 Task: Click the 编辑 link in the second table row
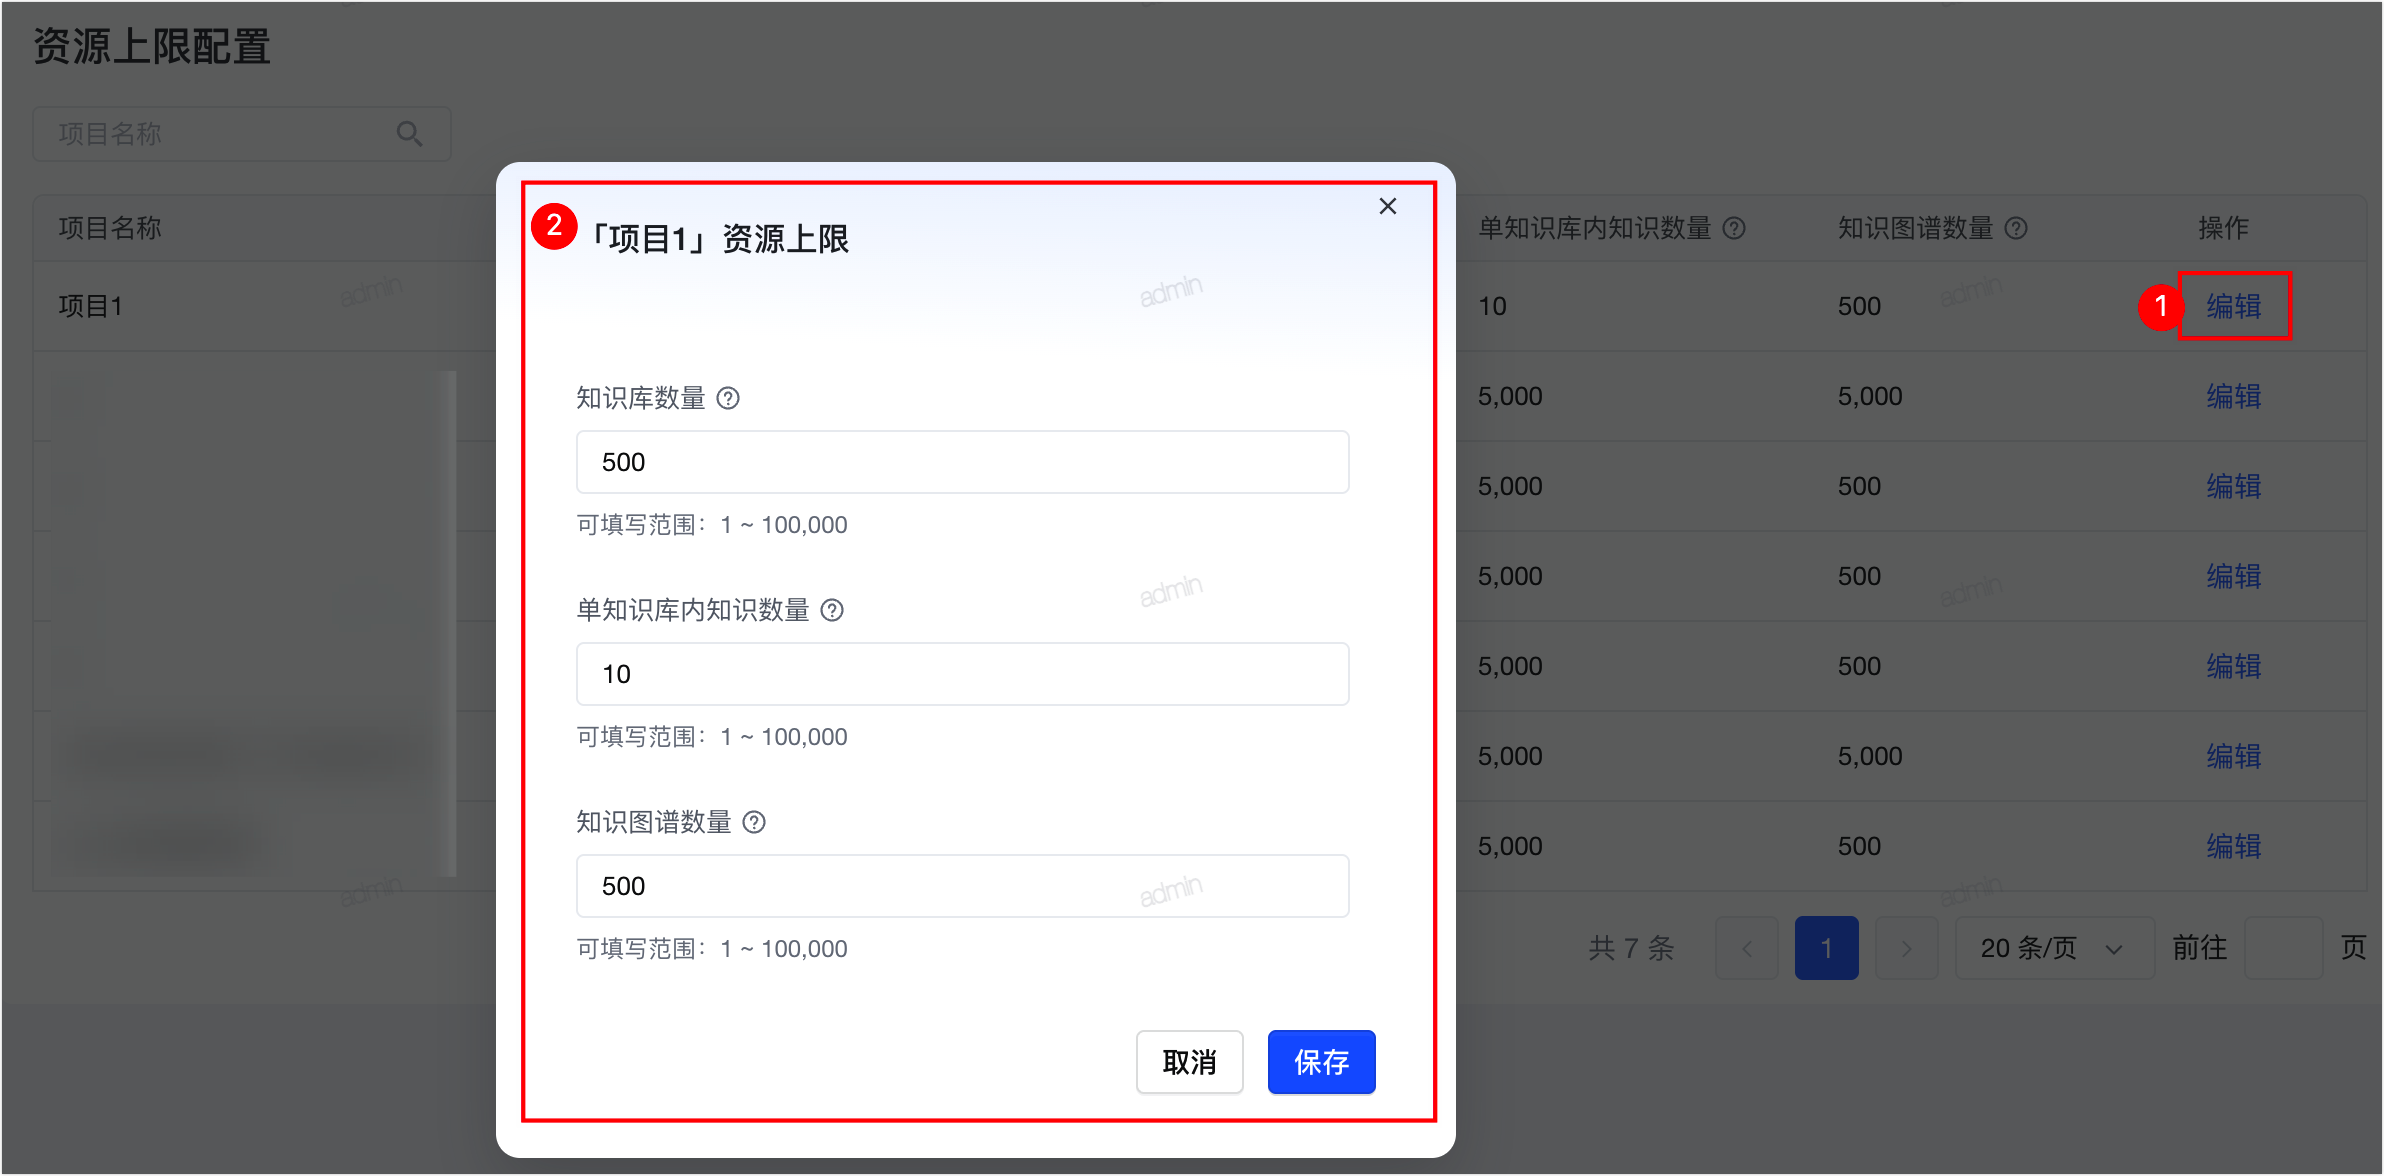(2233, 396)
